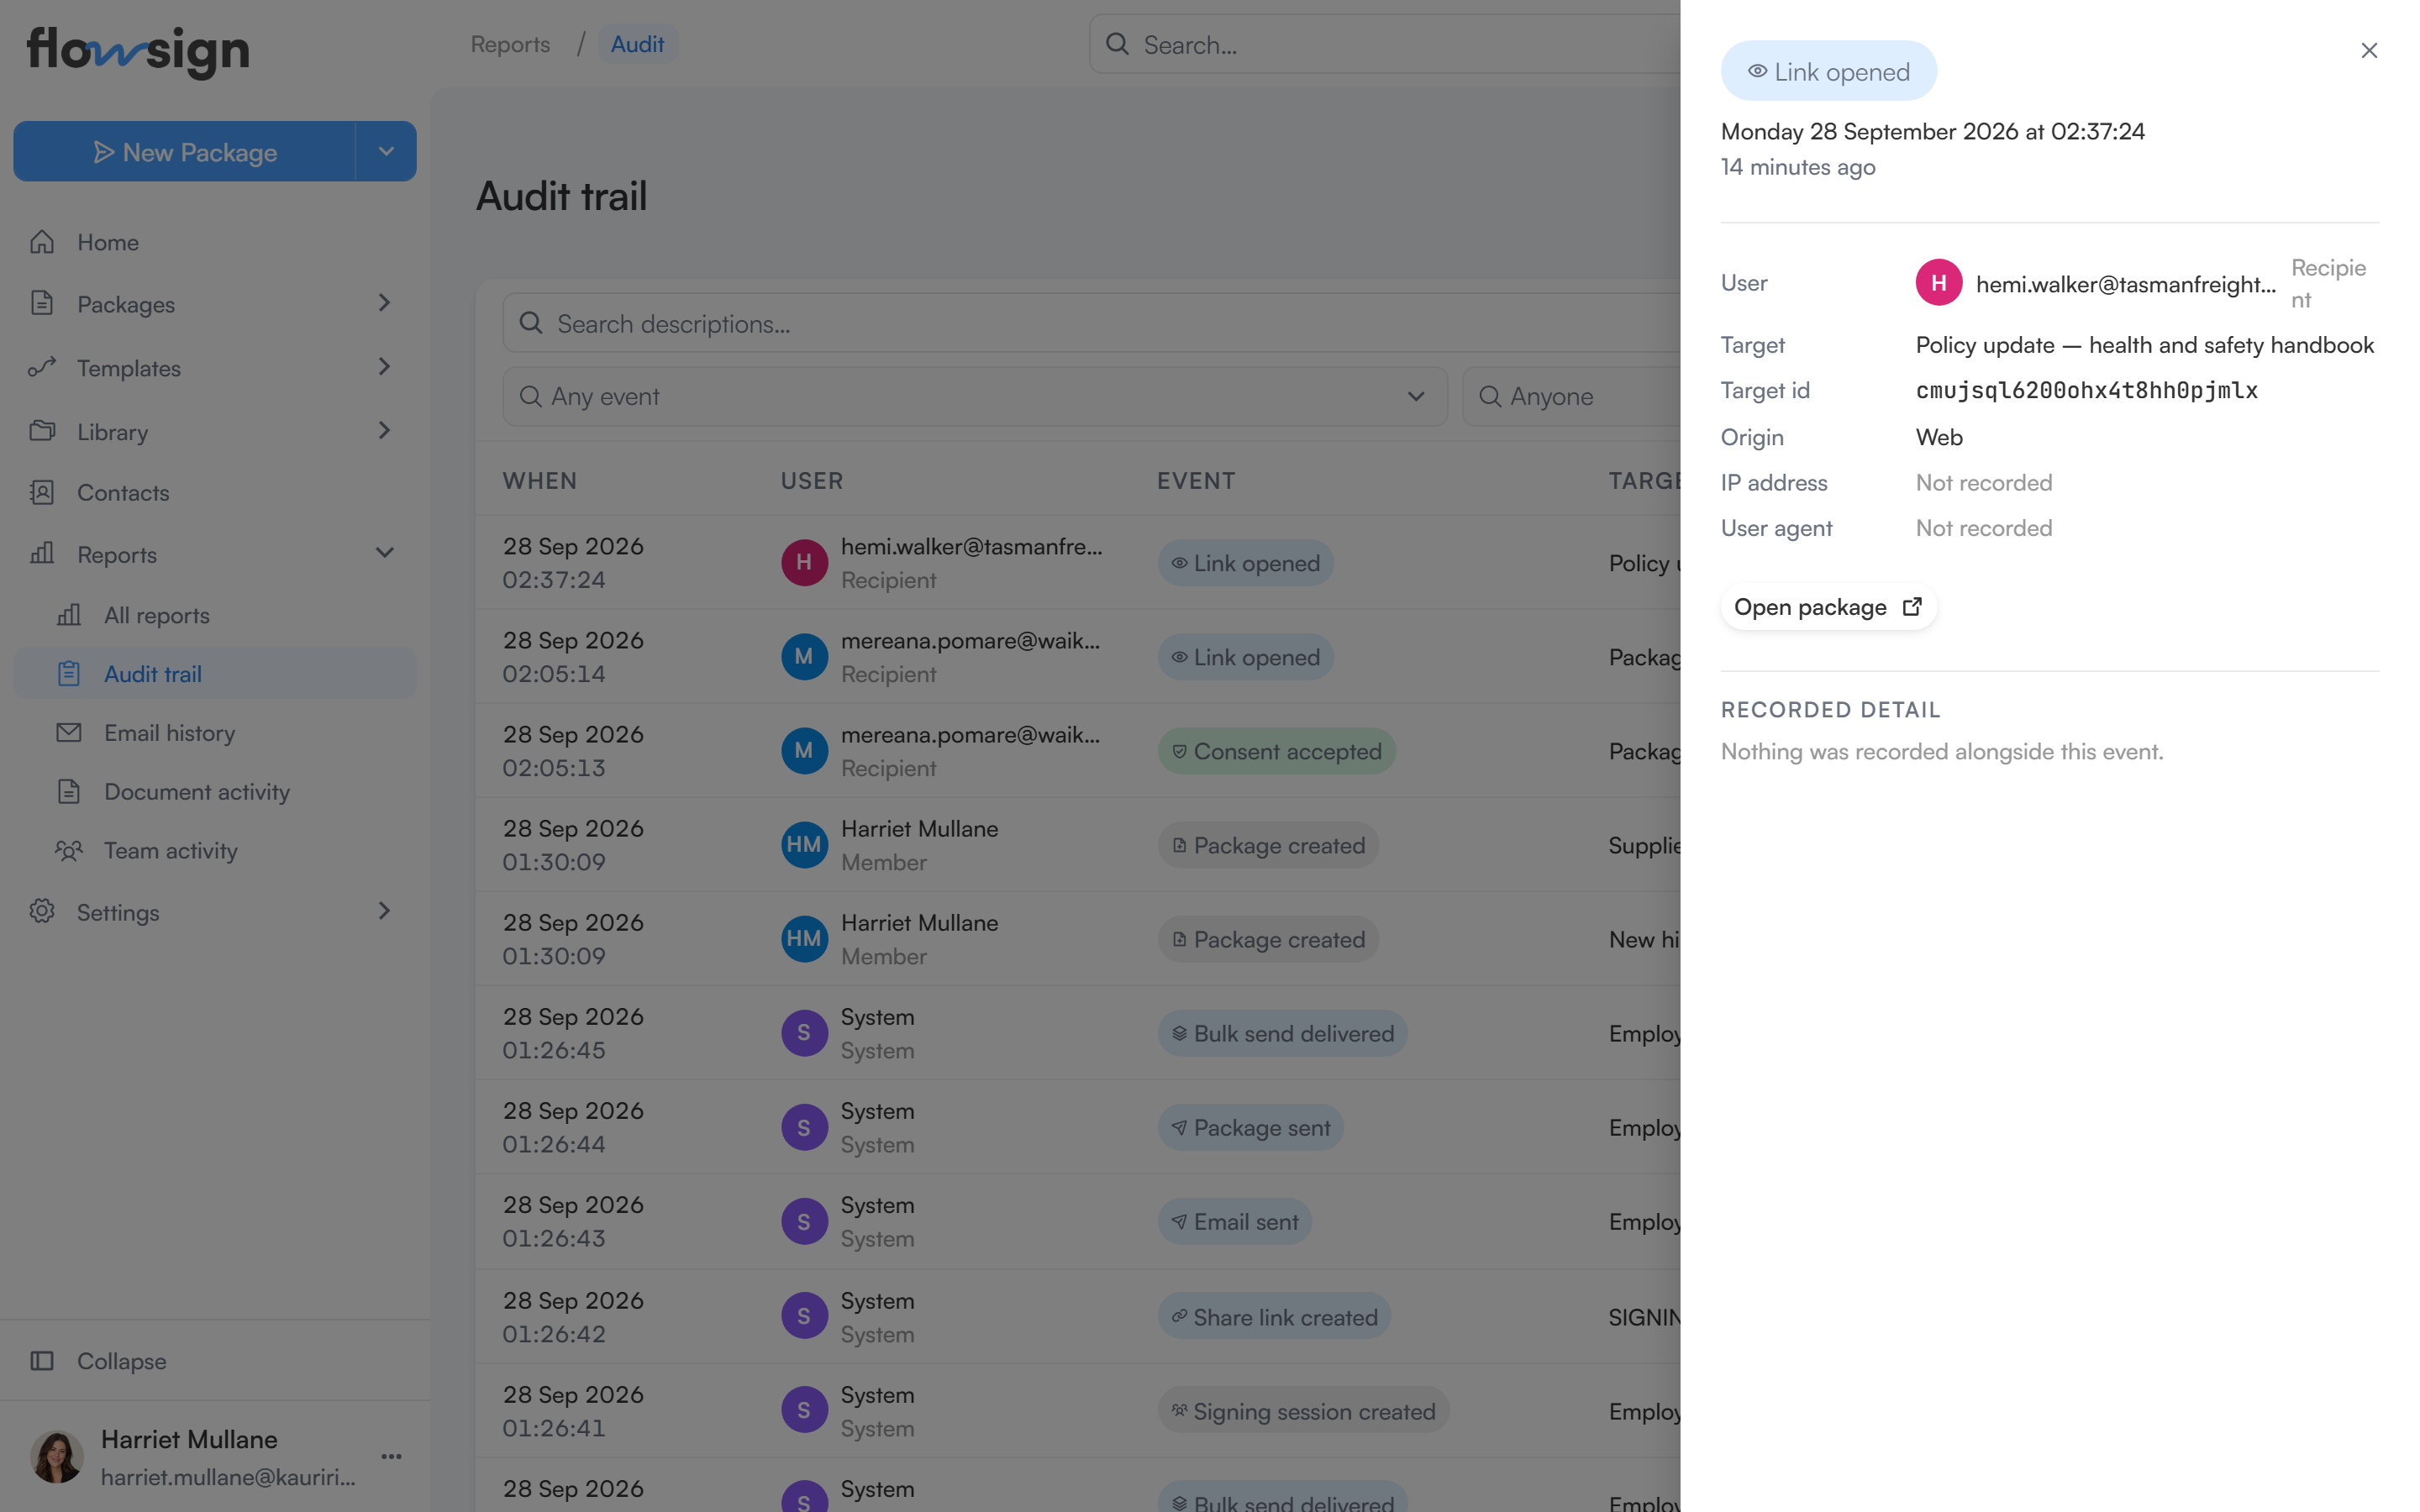Open the Anyone user filter
This screenshot has width=2420, height=1512.
click(x=1571, y=396)
